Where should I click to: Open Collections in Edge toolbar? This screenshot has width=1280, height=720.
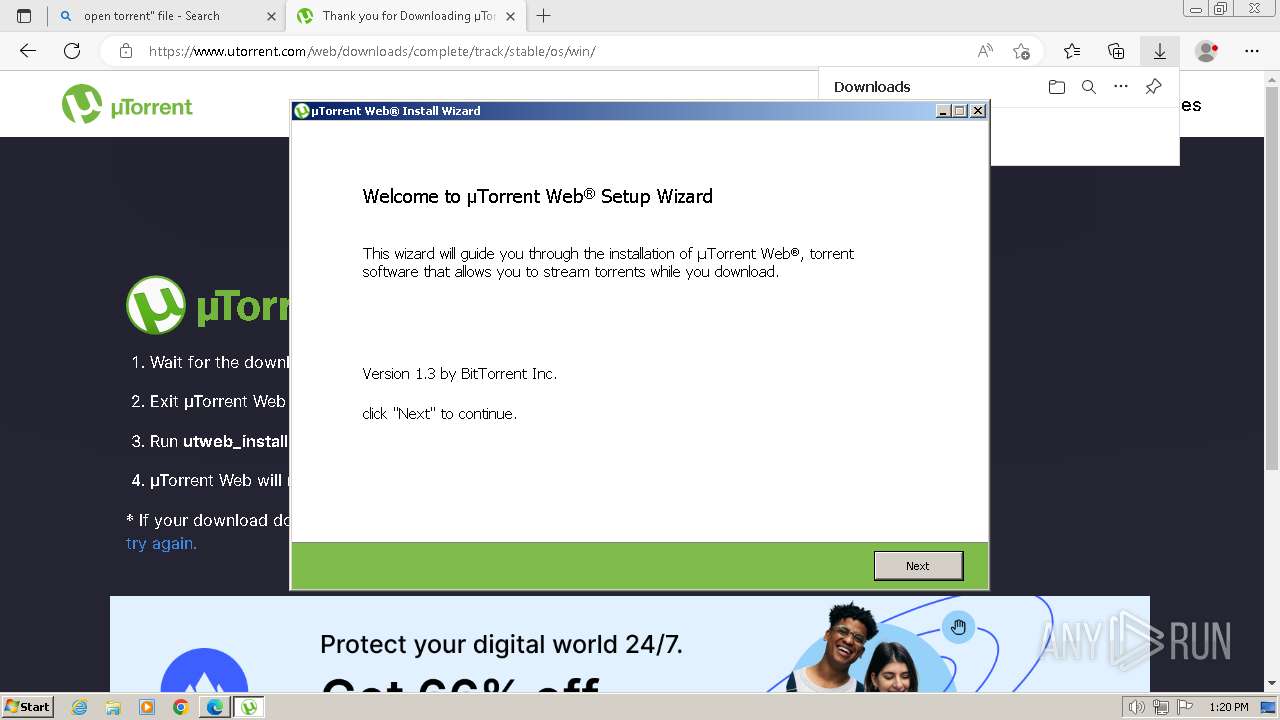click(1116, 51)
